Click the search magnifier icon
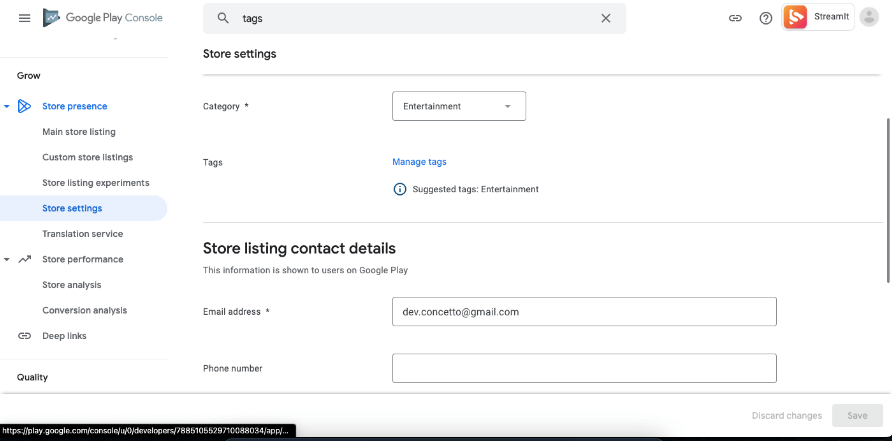Viewport: 892px width, 441px height. pos(223,18)
